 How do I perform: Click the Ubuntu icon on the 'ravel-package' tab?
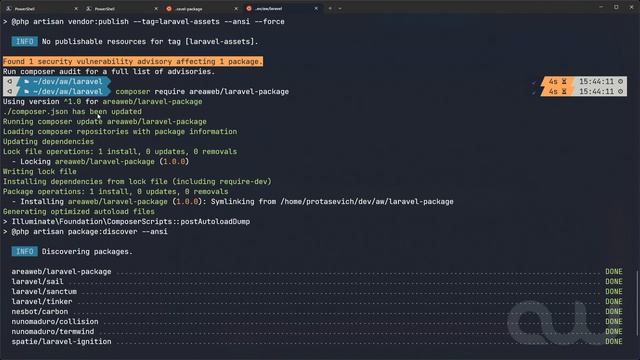169,9
